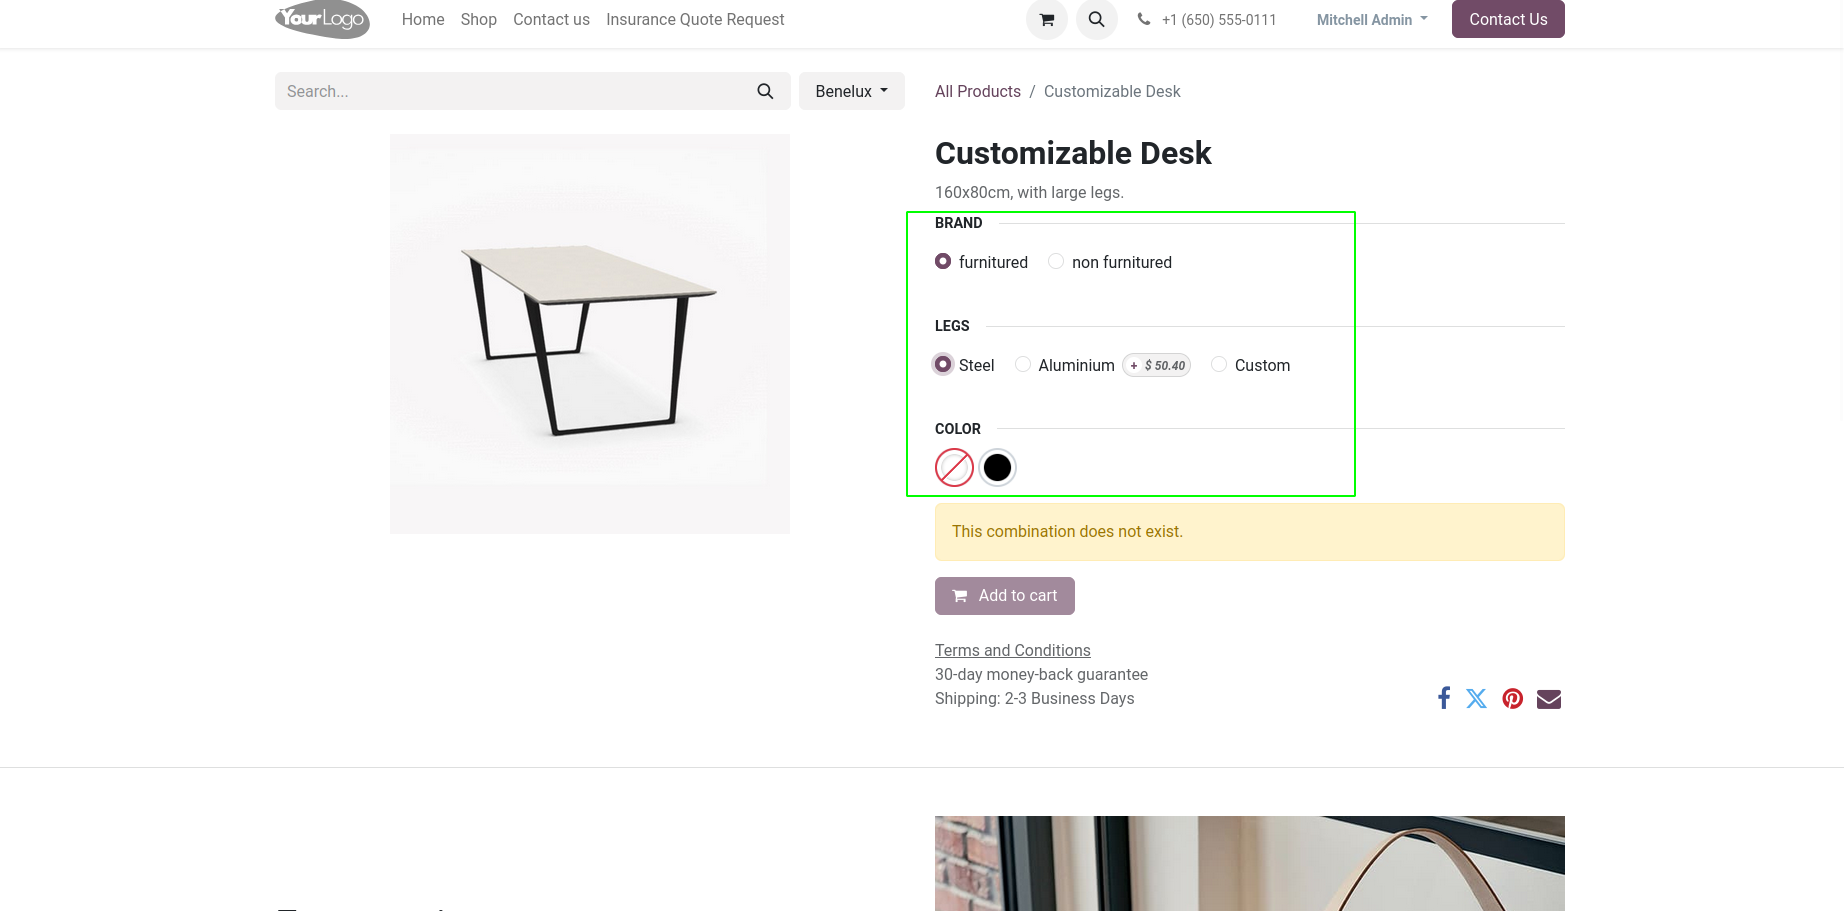The width and height of the screenshot is (1844, 911).
Task: Share product on X (Twitter)
Action: [x=1476, y=698]
